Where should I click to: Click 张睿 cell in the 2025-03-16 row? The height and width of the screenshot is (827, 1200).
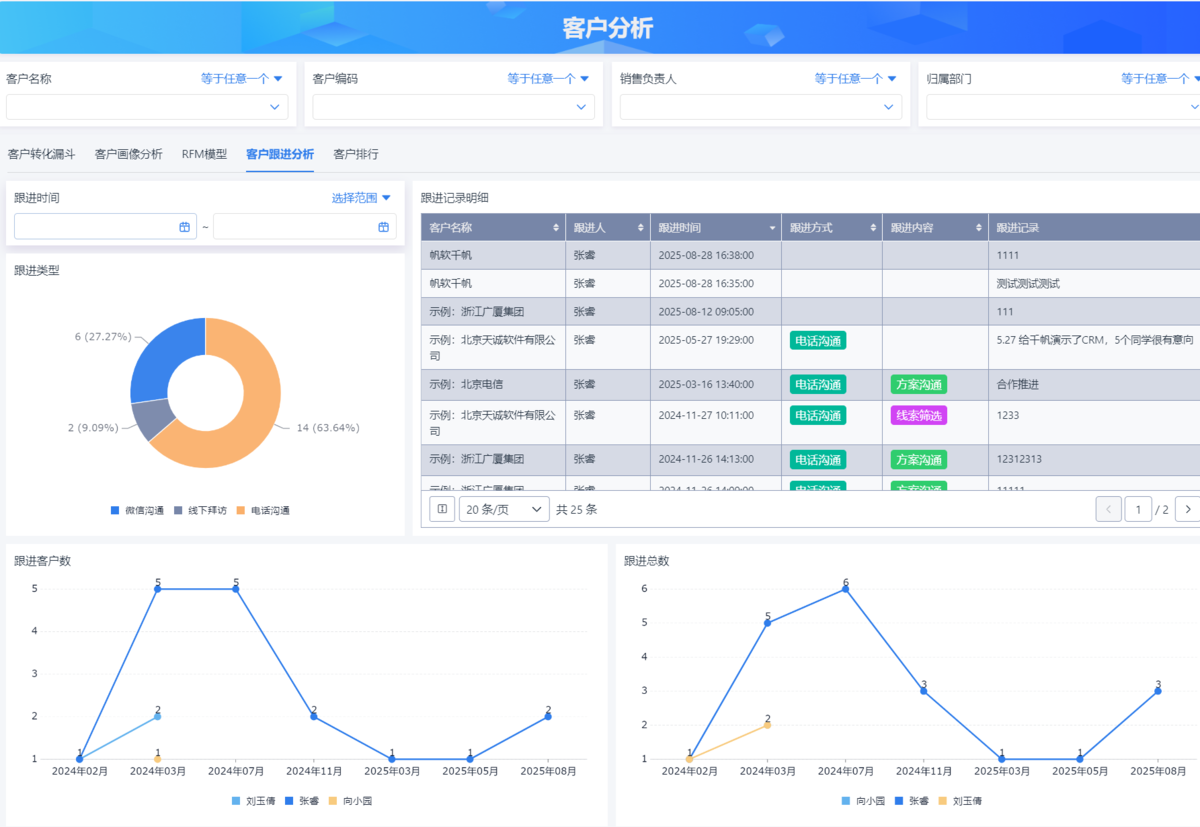click(x=607, y=384)
